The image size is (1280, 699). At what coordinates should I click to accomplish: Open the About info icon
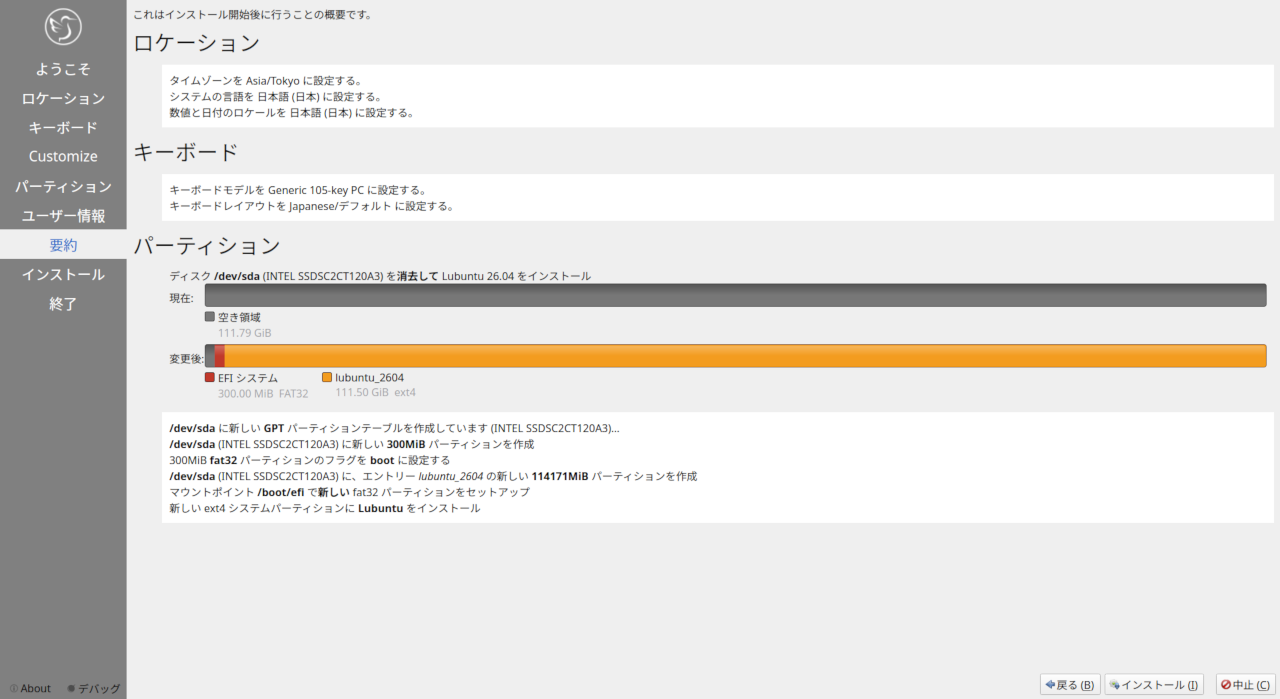click(x=13, y=688)
